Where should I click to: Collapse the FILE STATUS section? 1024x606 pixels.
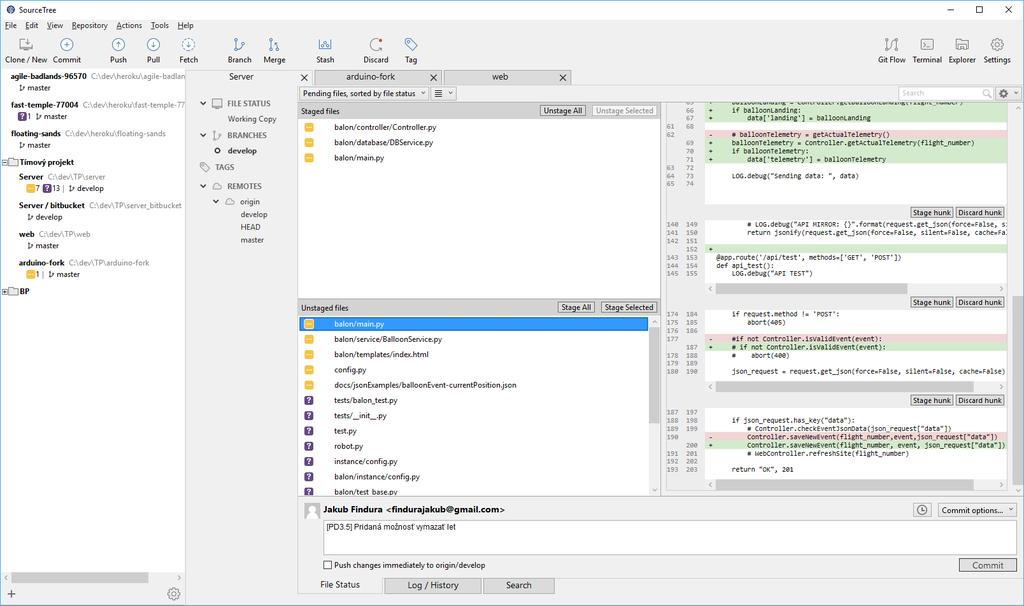(203, 103)
